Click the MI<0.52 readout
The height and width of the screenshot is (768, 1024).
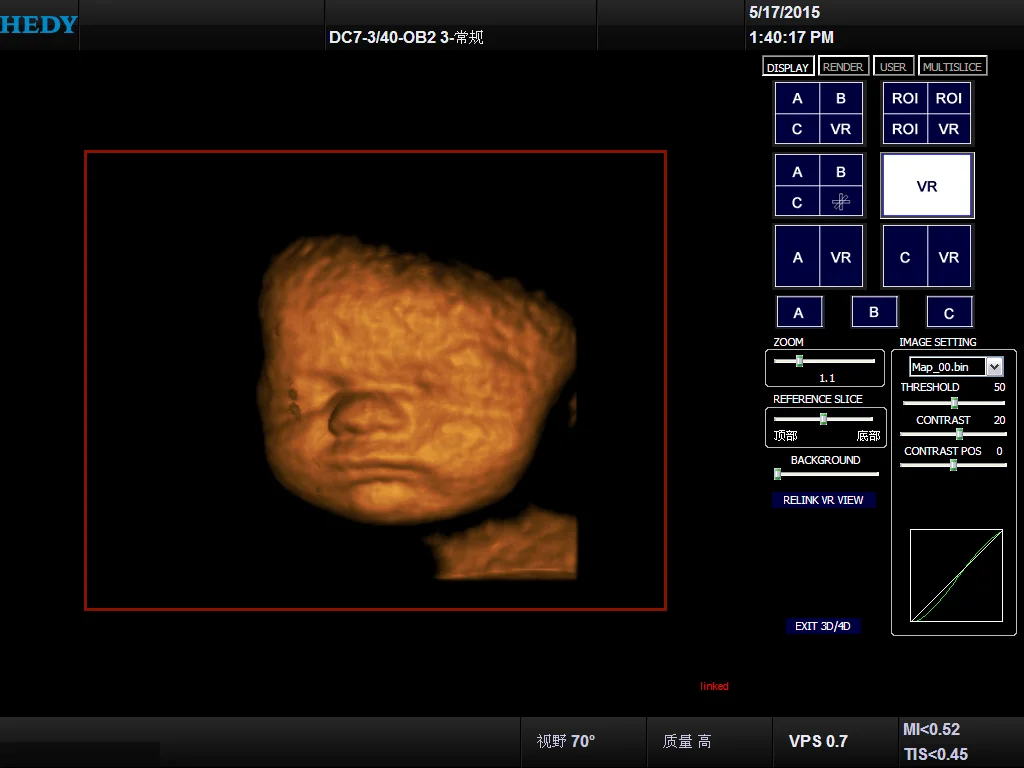(x=931, y=729)
